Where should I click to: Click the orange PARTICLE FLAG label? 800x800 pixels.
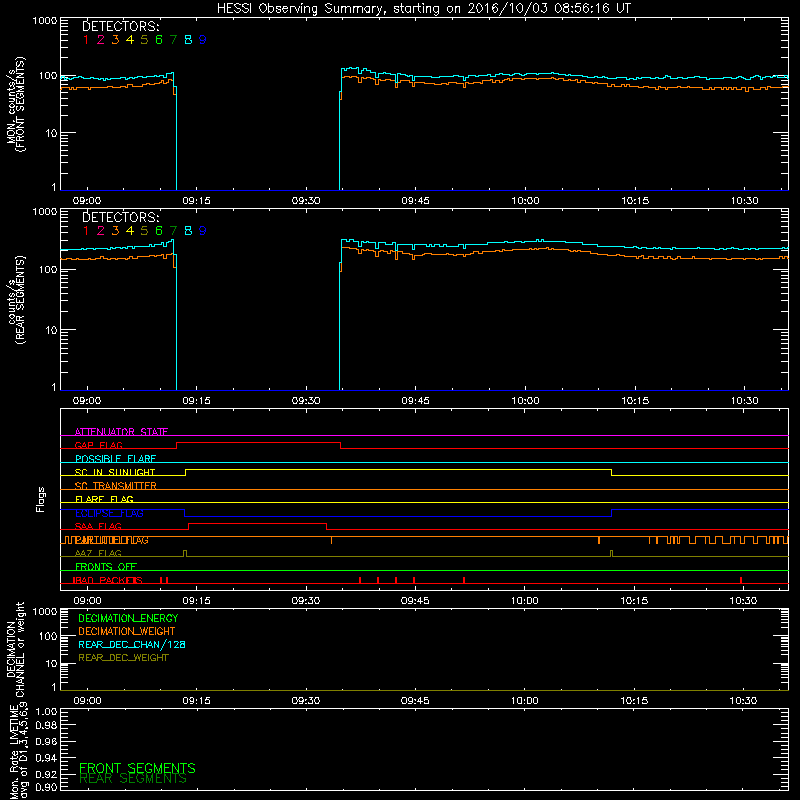(111, 540)
